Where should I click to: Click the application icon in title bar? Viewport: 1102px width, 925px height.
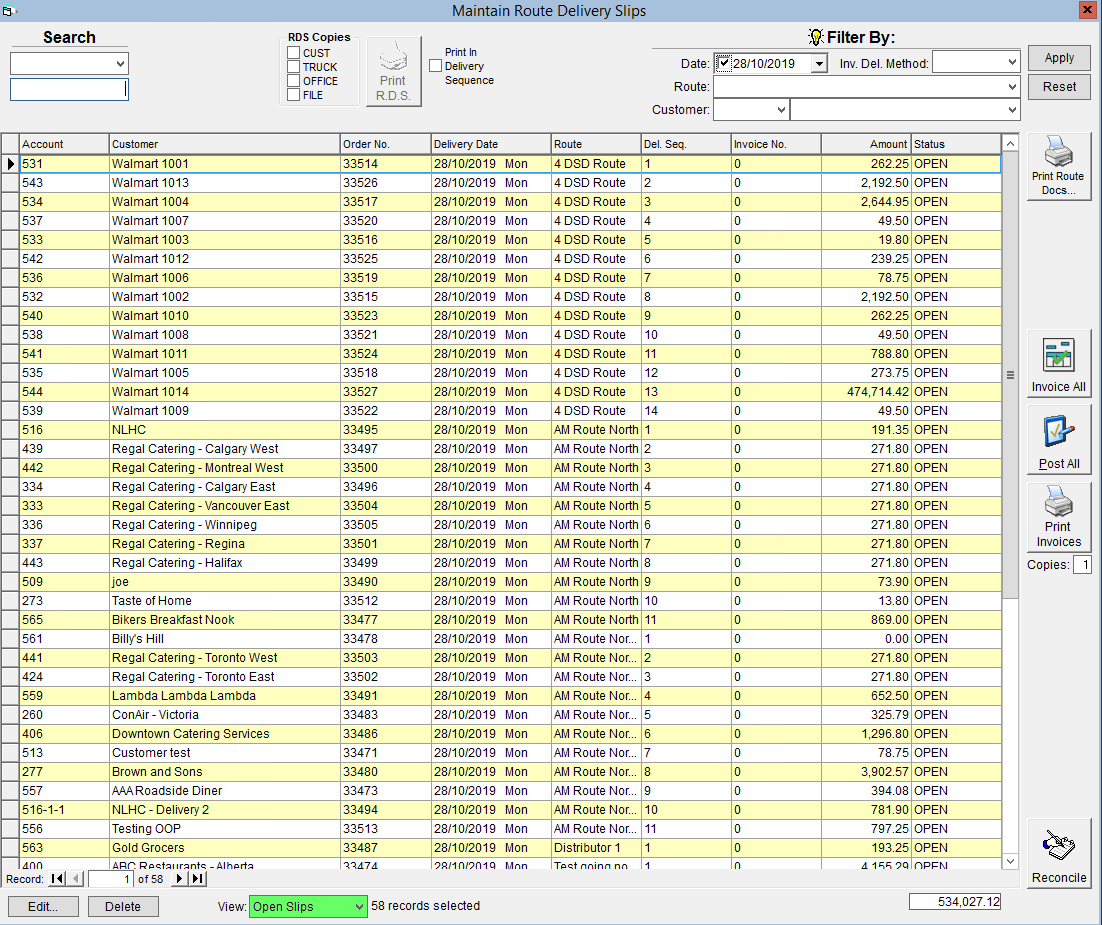click(10, 11)
